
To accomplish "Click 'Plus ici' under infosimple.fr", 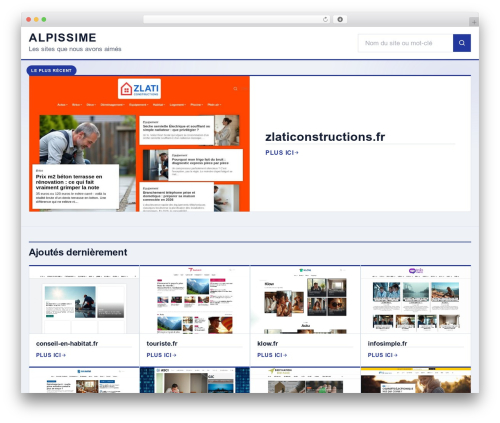I will click(x=383, y=355).
